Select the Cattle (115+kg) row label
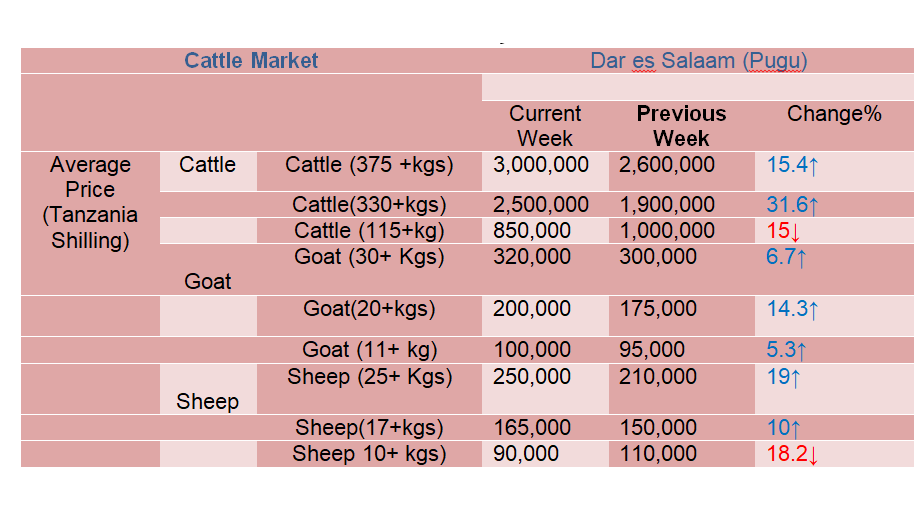The width and height of the screenshot is (923, 519). click(x=369, y=231)
